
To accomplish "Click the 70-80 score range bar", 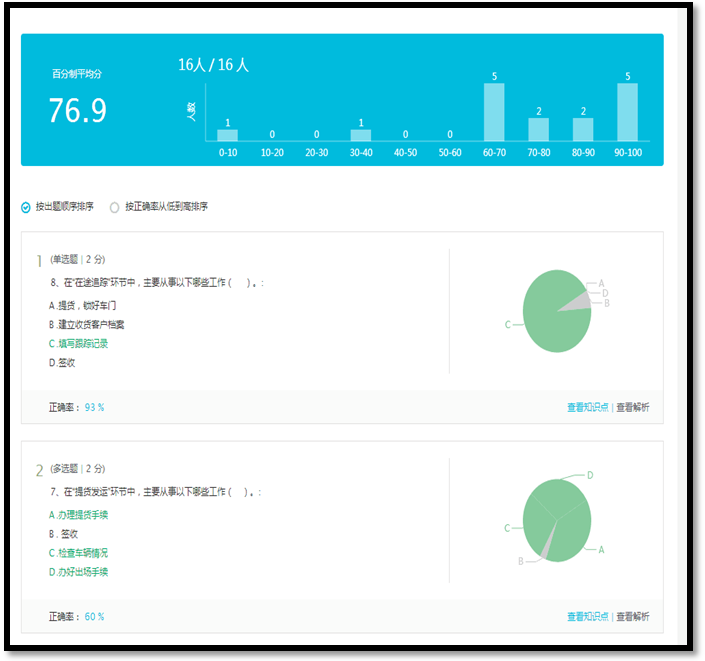I will tap(538, 129).
